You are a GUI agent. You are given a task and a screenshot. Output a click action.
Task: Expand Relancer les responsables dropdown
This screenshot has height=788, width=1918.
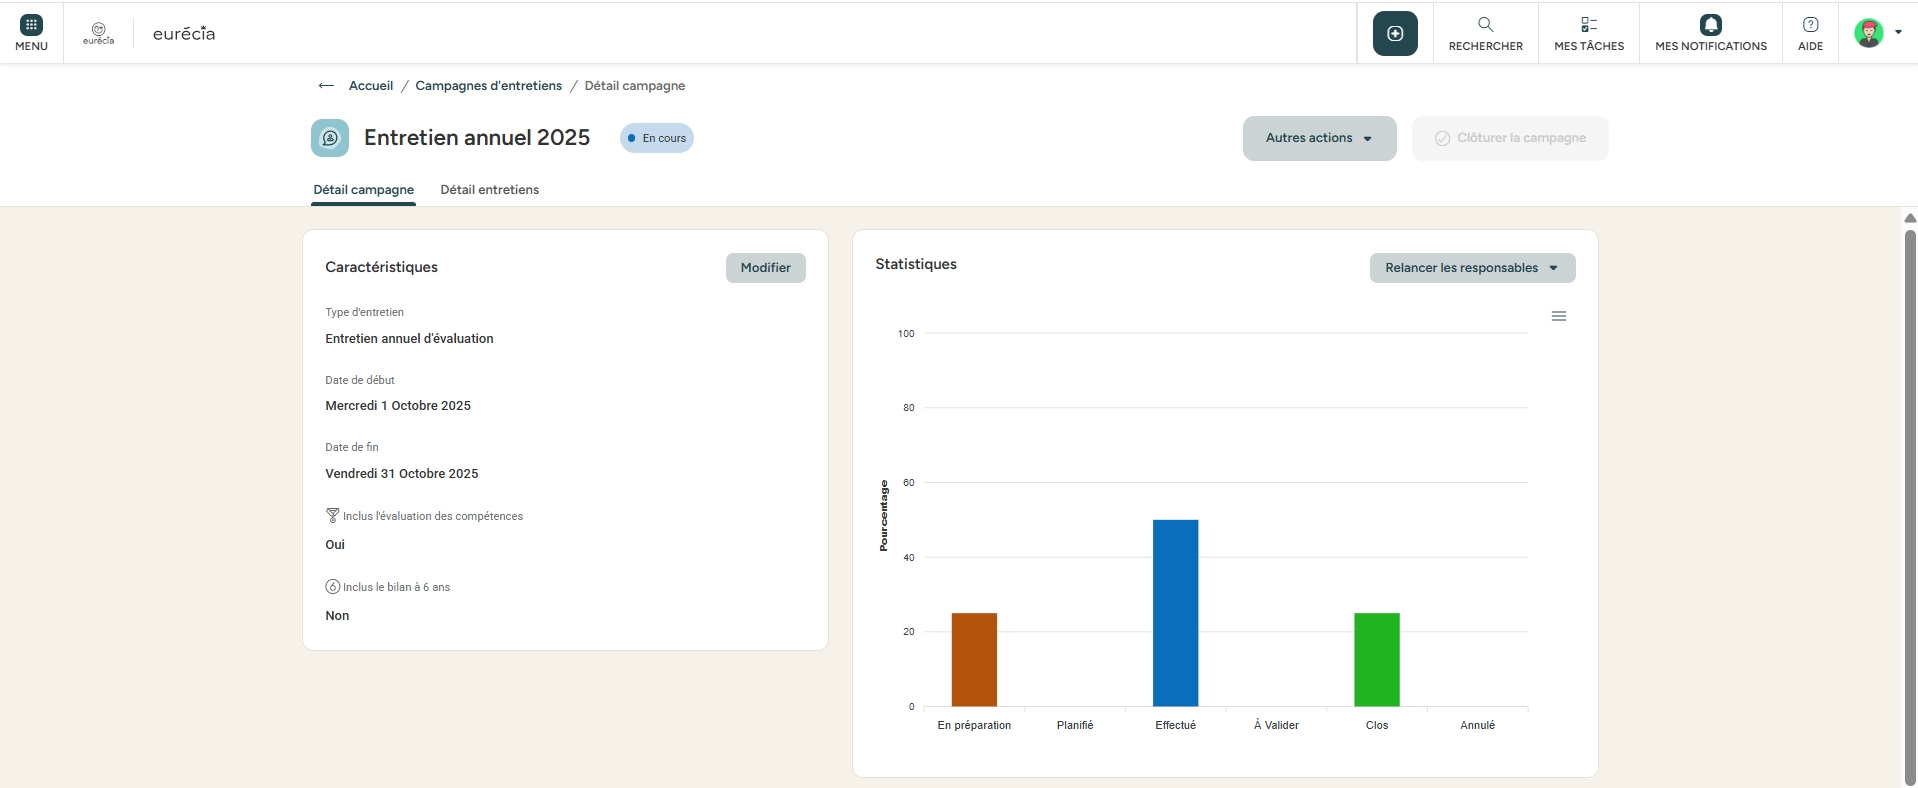coord(1471,268)
